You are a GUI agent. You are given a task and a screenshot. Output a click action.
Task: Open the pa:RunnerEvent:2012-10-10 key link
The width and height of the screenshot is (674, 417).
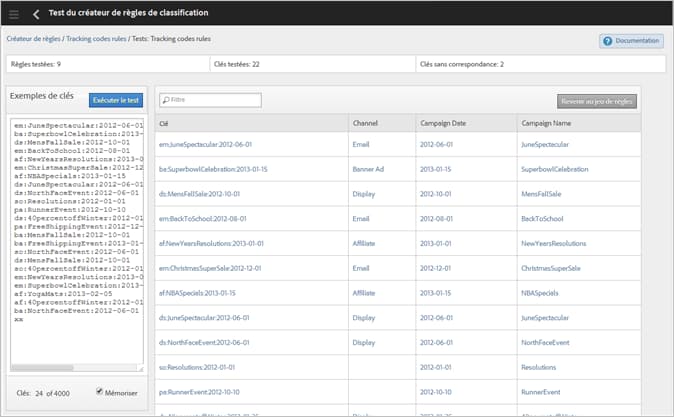point(199,392)
